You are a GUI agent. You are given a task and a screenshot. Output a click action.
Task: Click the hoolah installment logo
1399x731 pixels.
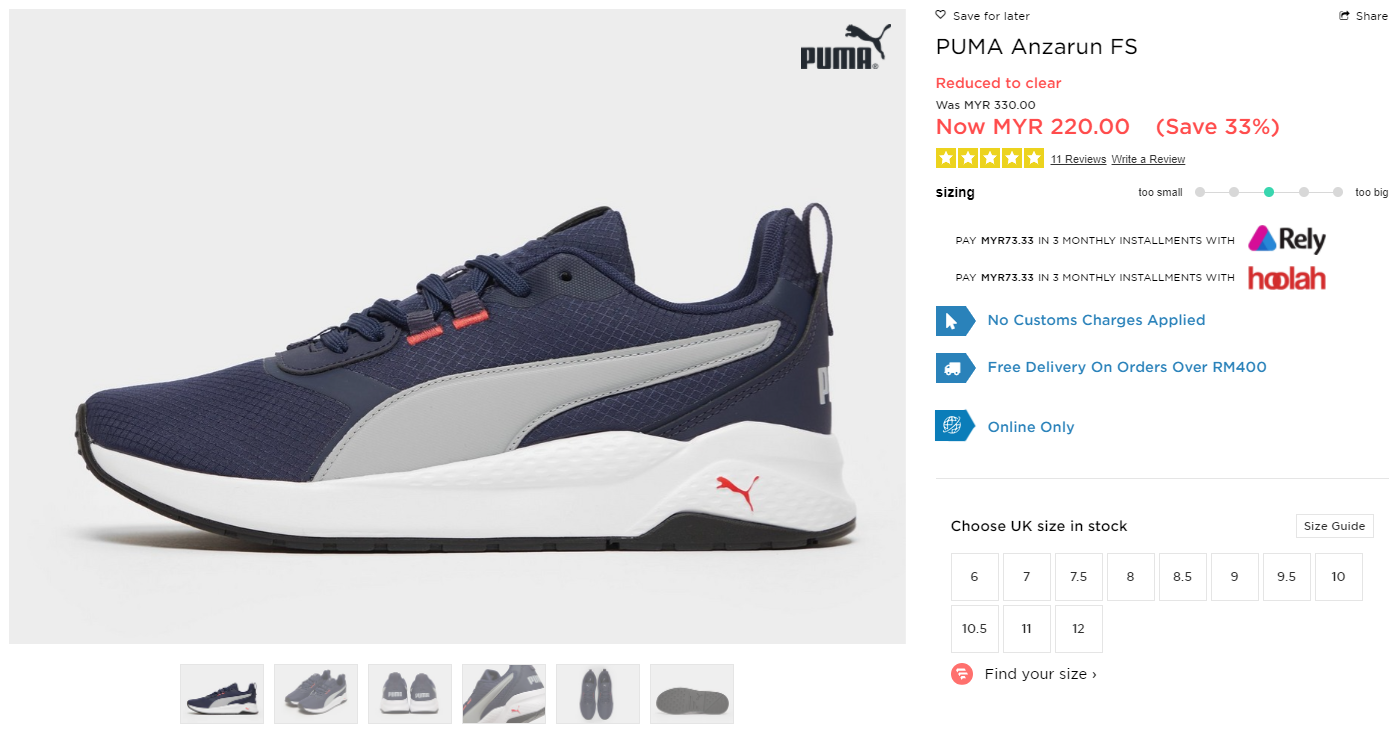pyautogui.click(x=1287, y=278)
